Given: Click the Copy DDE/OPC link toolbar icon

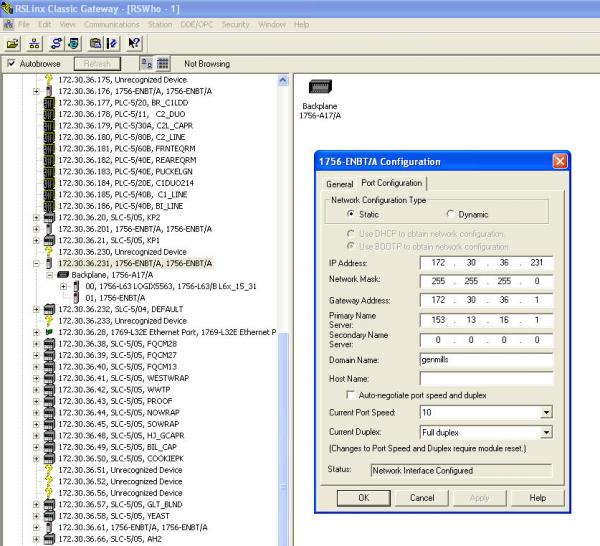Looking at the screenshot, I should [x=95, y=44].
